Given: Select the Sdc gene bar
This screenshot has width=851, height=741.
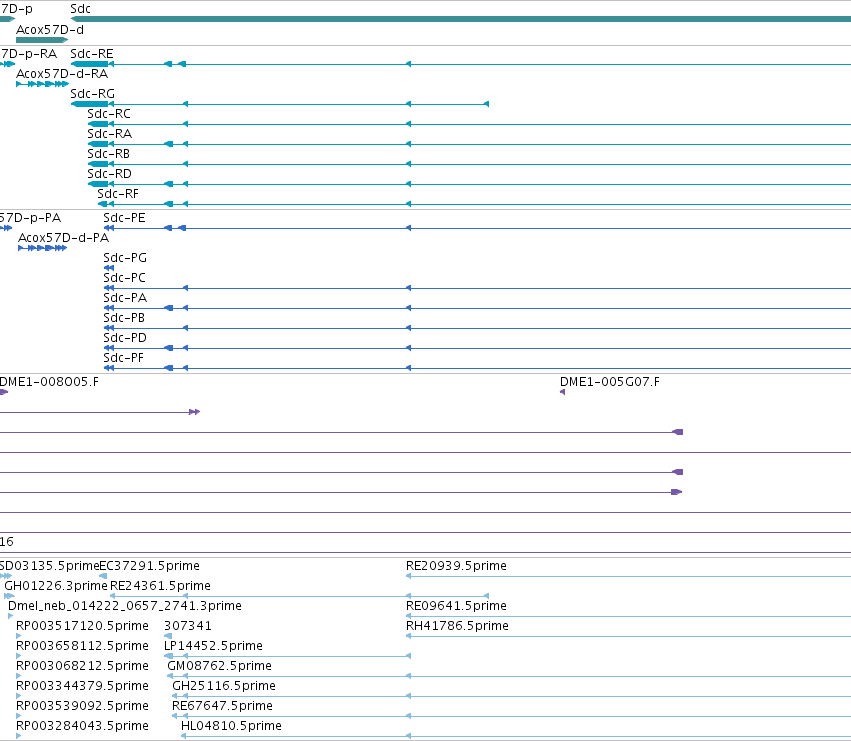Looking at the screenshot, I should (461, 19).
